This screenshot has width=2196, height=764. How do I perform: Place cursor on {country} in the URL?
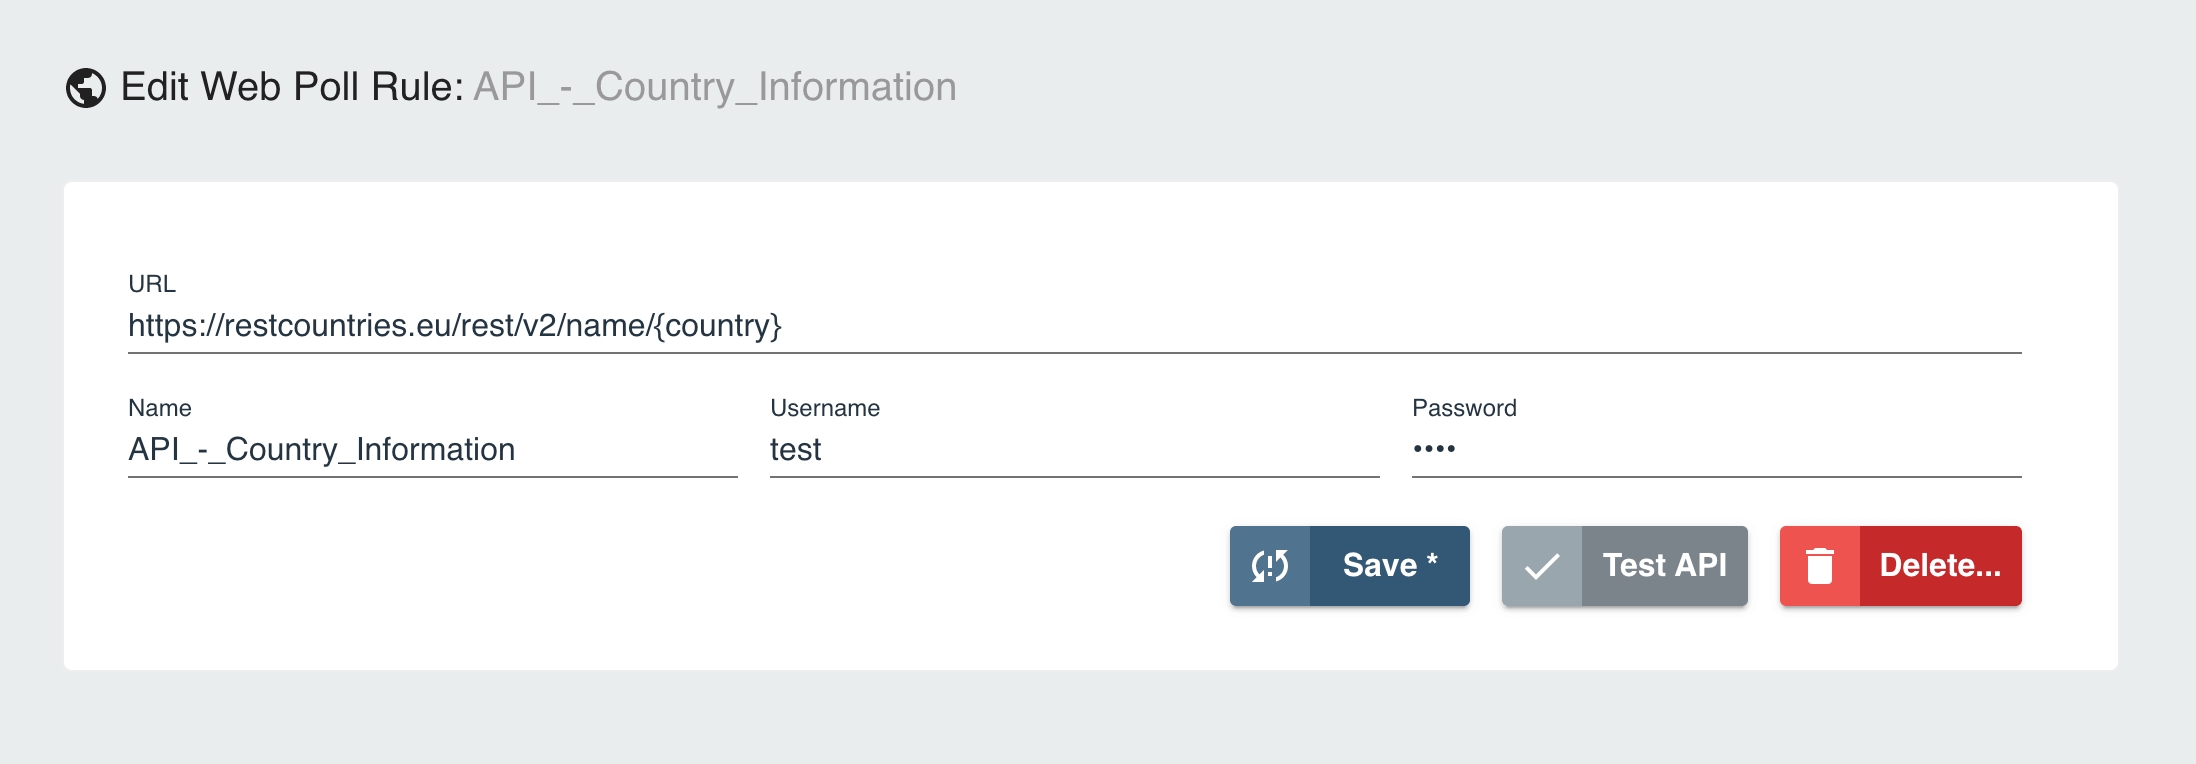pos(718,326)
